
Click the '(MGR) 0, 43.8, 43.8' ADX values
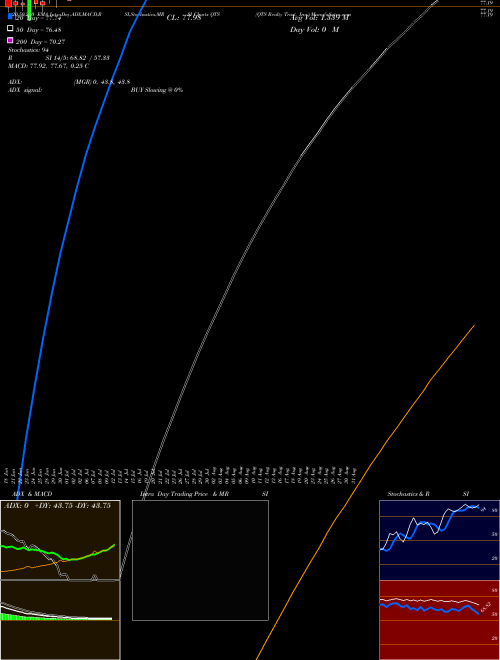point(102,82)
